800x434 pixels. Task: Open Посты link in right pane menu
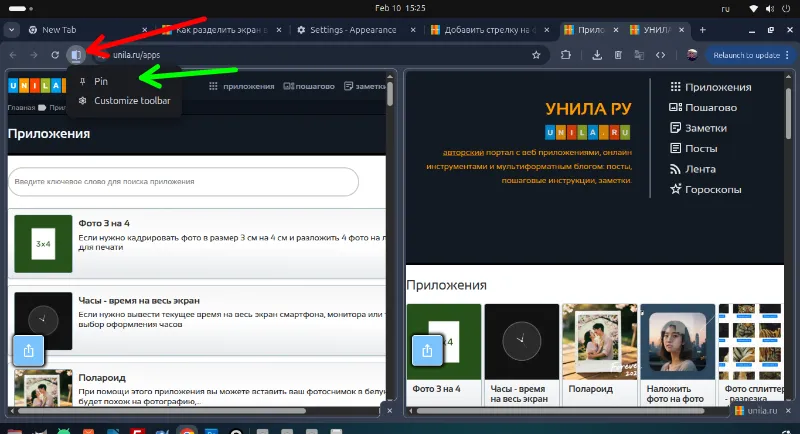click(x=693, y=148)
